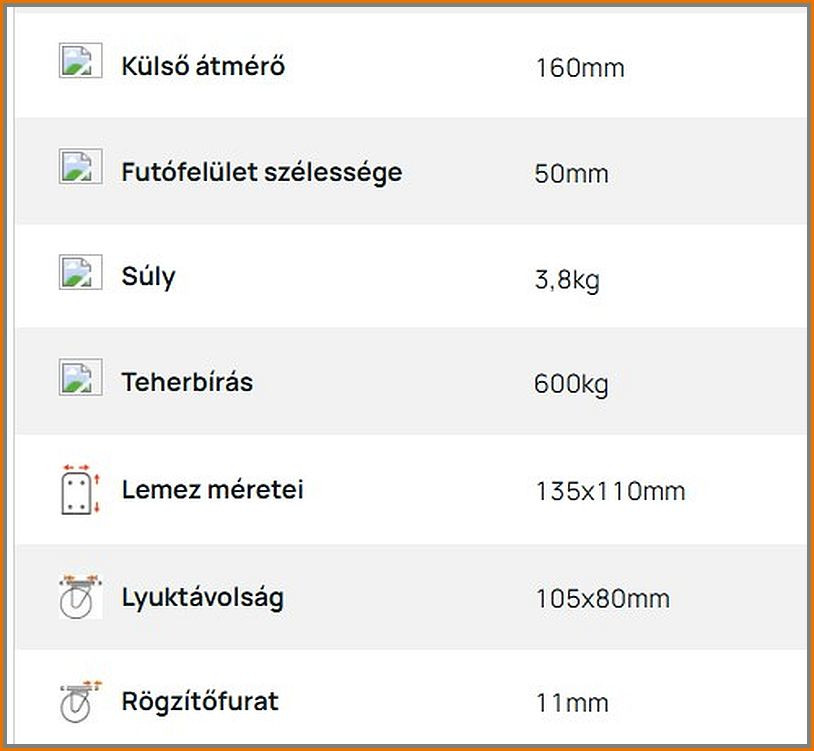Select the Futófelület szélessége label
The width and height of the screenshot is (814, 751).
coord(262,172)
